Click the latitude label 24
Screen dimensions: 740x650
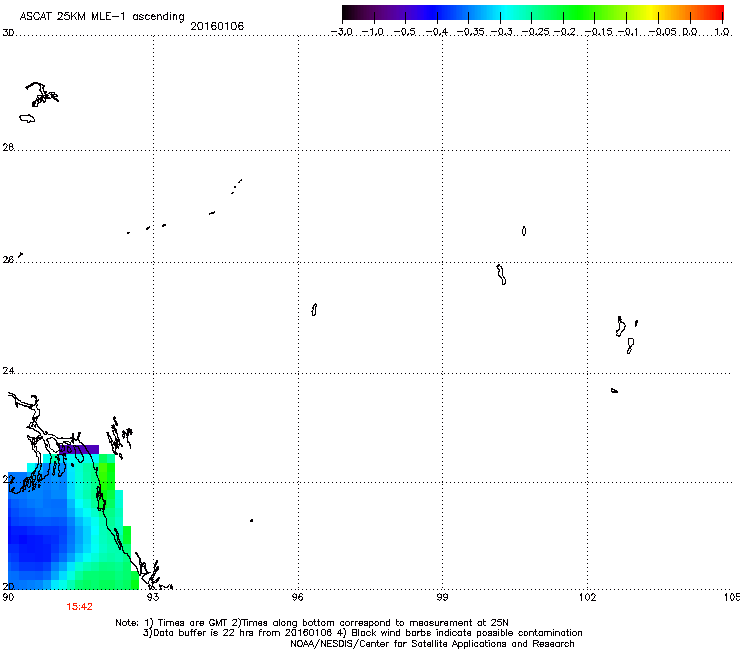pyautogui.click(x=8, y=371)
